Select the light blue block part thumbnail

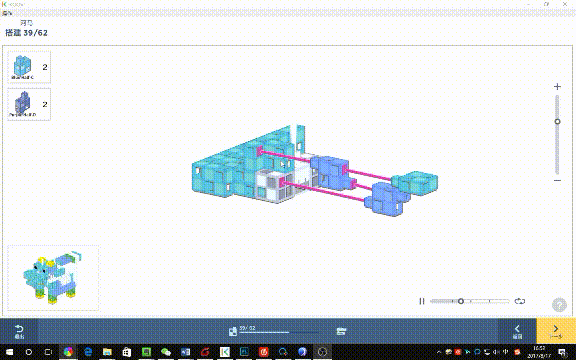point(29,67)
